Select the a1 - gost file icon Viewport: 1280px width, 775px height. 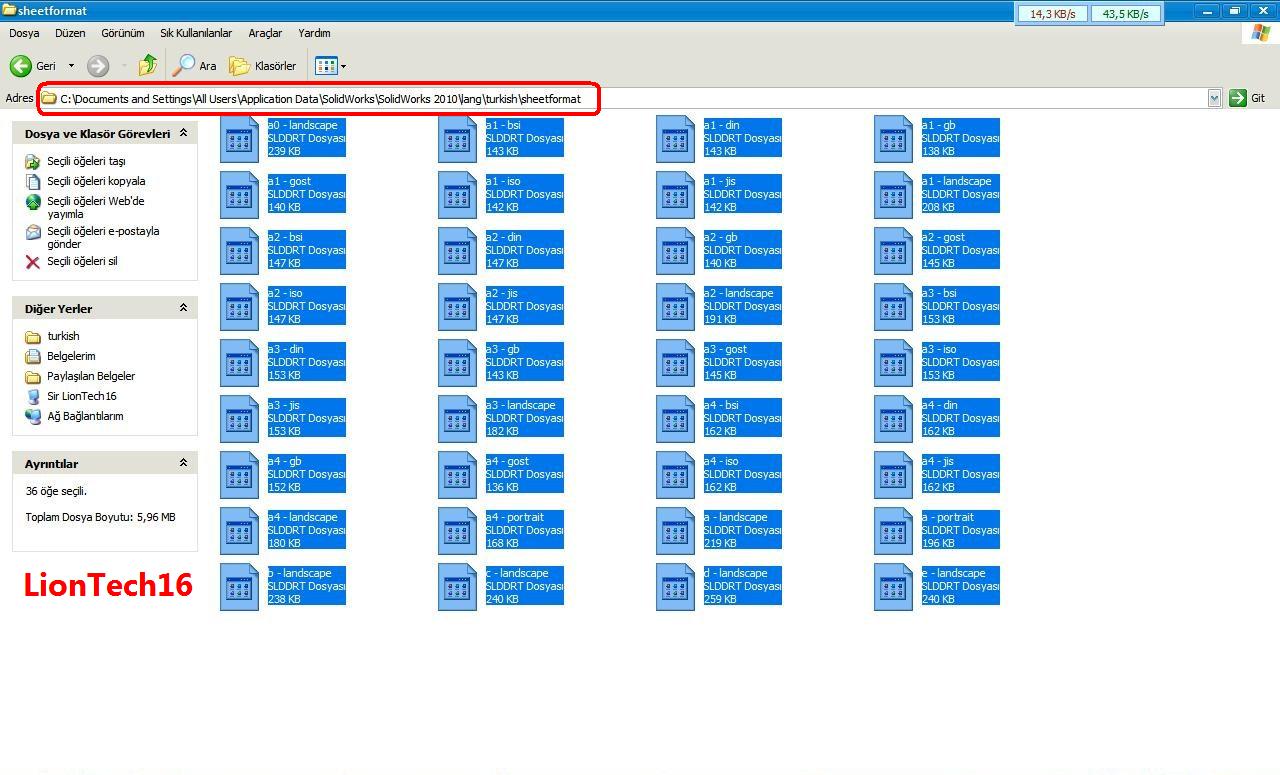click(x=239, y=195)
